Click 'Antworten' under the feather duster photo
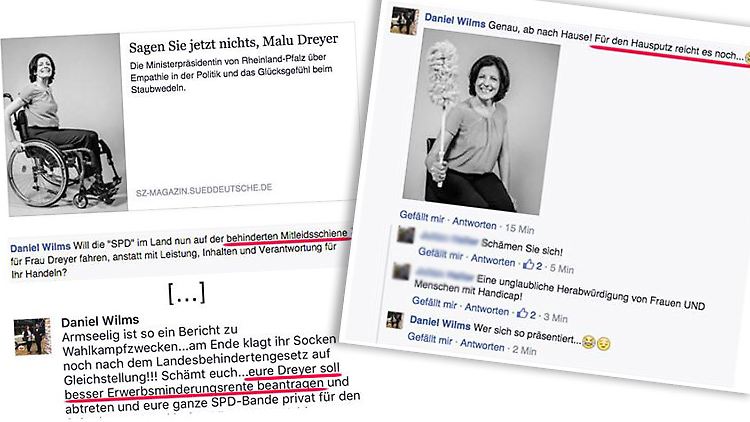 (x=474, y=223)
